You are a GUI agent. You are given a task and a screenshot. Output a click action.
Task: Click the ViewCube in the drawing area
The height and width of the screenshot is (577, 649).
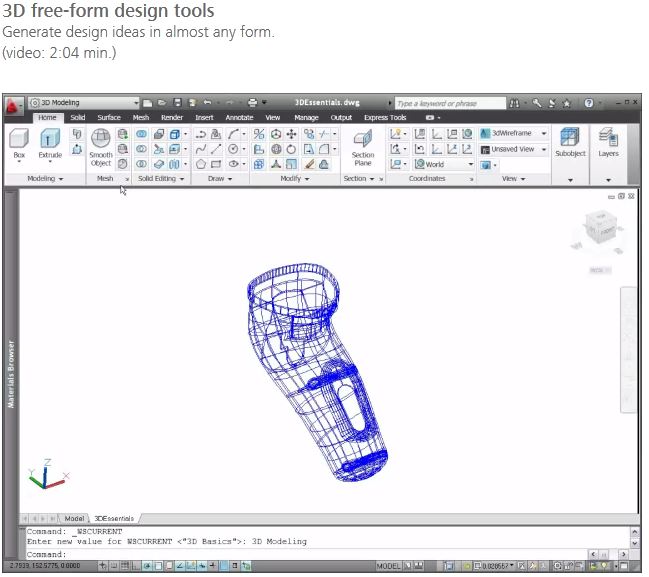tap(600, 236)
